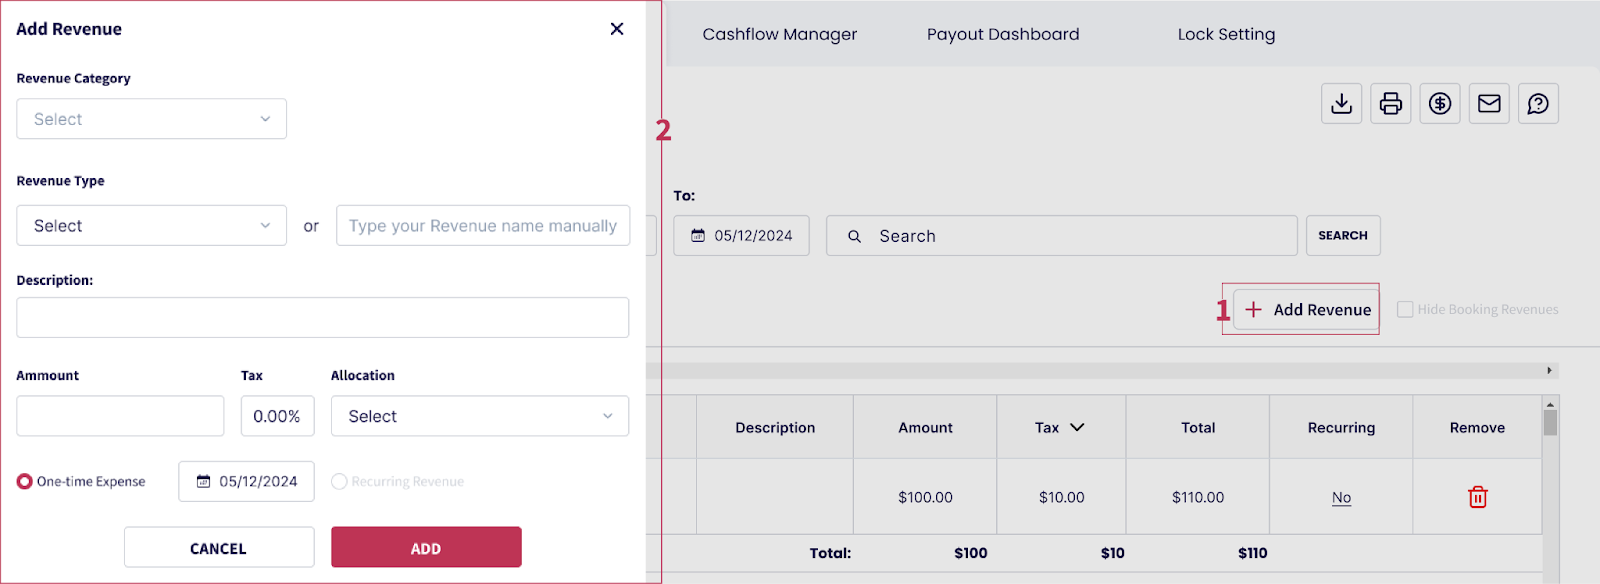Screen dimensions: 1600x584
Task: Close the Add Revenue dialog
Action: (x=617, y=29)
